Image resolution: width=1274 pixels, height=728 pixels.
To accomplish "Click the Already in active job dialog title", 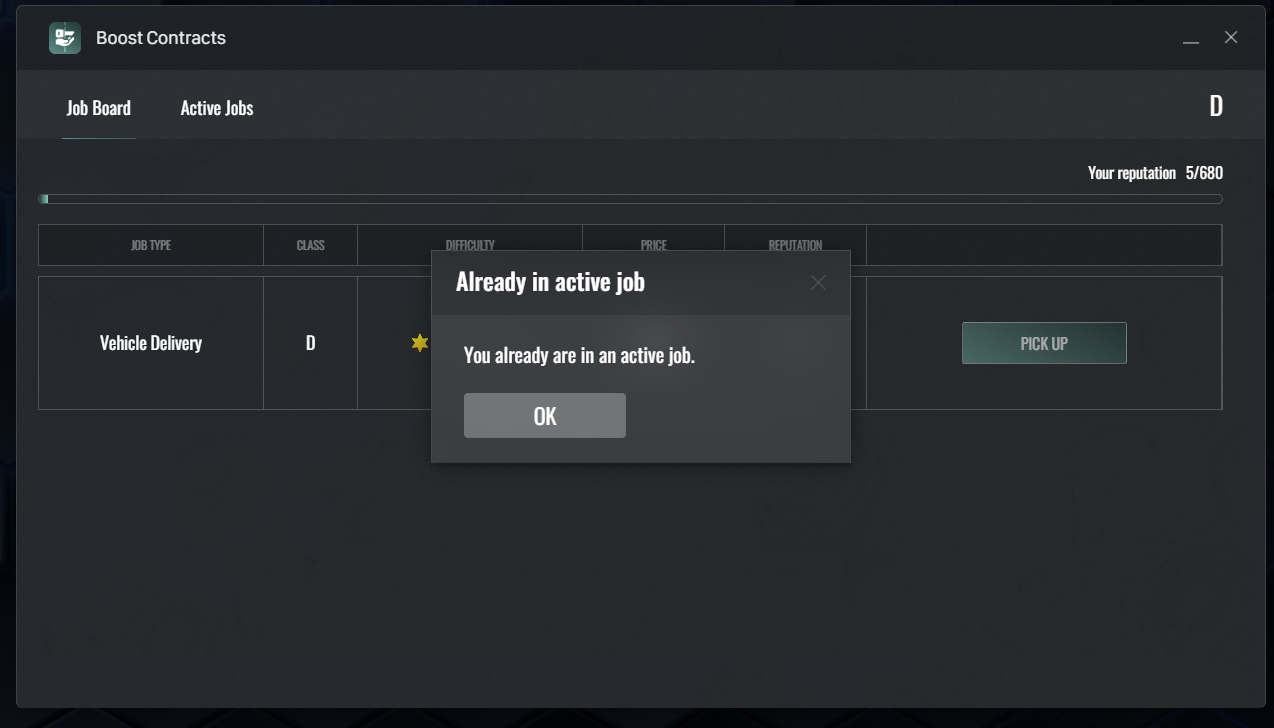I will click(x=548, y=282).
